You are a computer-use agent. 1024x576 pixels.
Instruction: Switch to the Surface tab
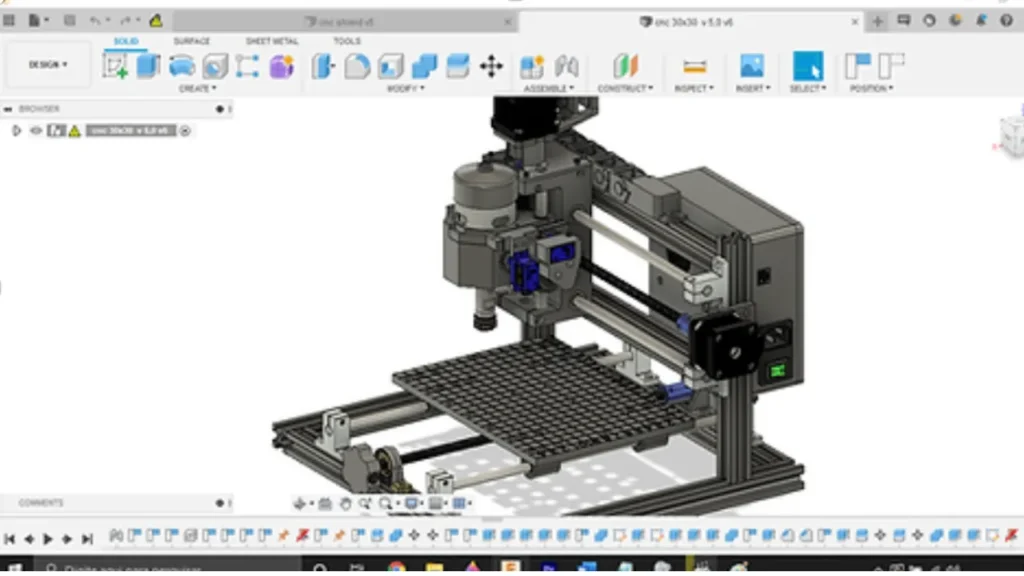click(191, 41)
